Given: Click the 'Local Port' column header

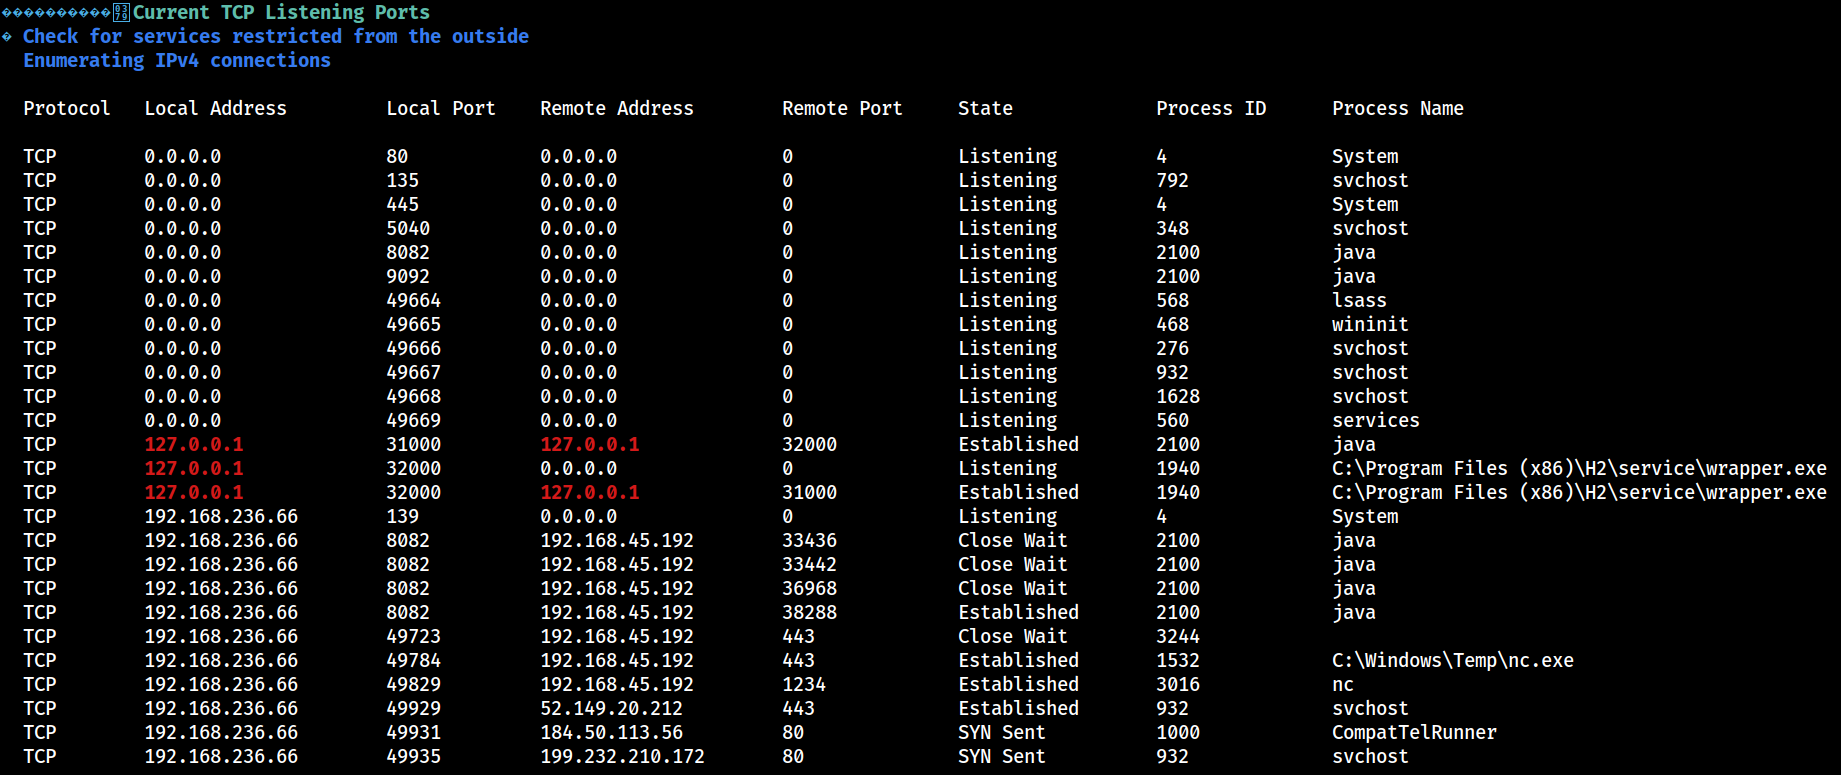Looking at the screenshot, I should (441, 108).
